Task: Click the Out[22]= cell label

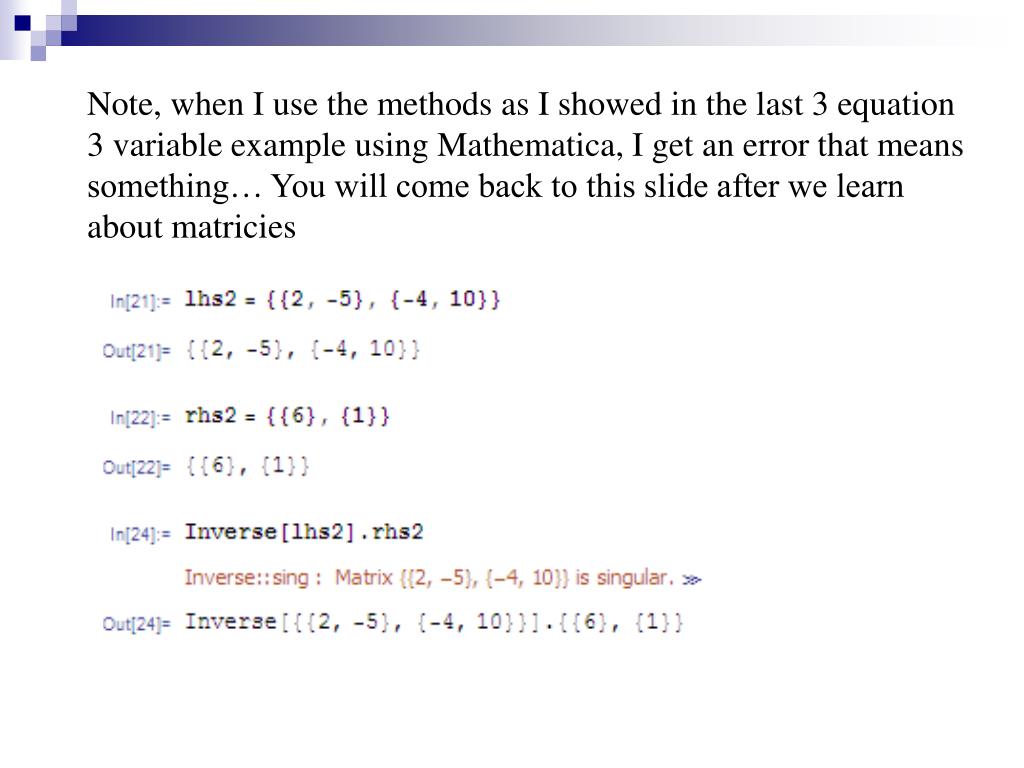Action: pyautogui.click(x=136, y=468)
